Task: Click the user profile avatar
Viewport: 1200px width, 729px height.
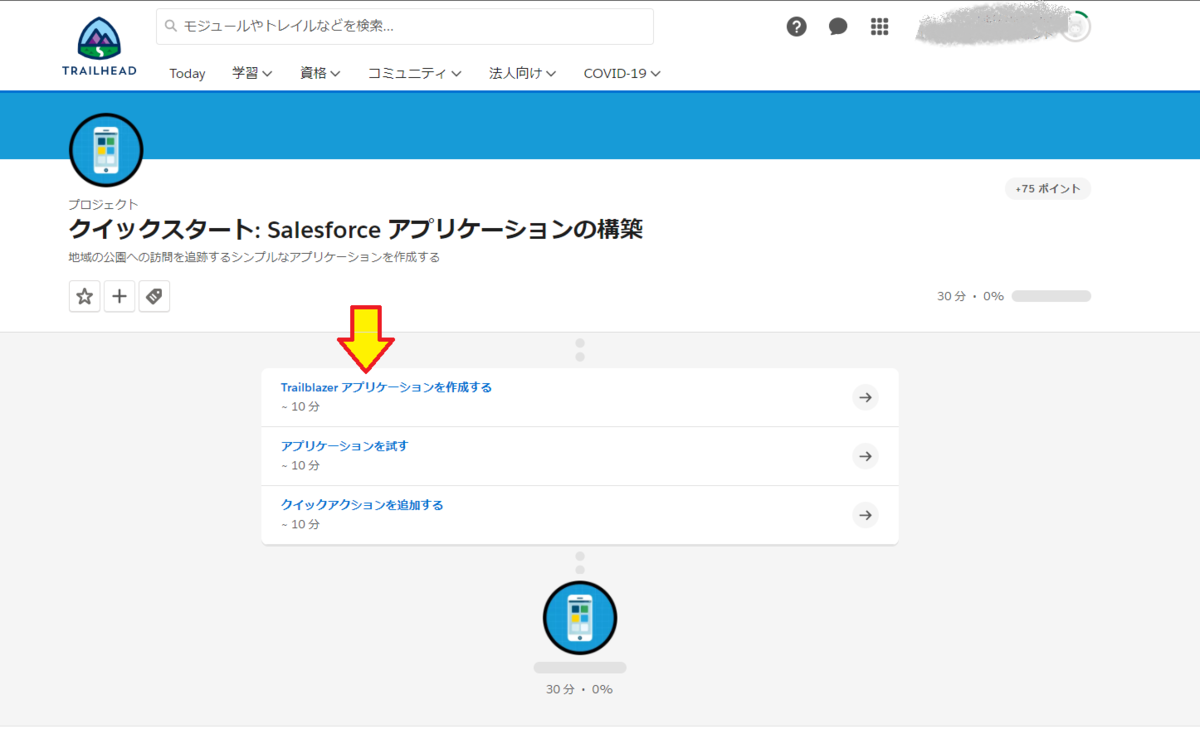Action: coord(1075,27)
